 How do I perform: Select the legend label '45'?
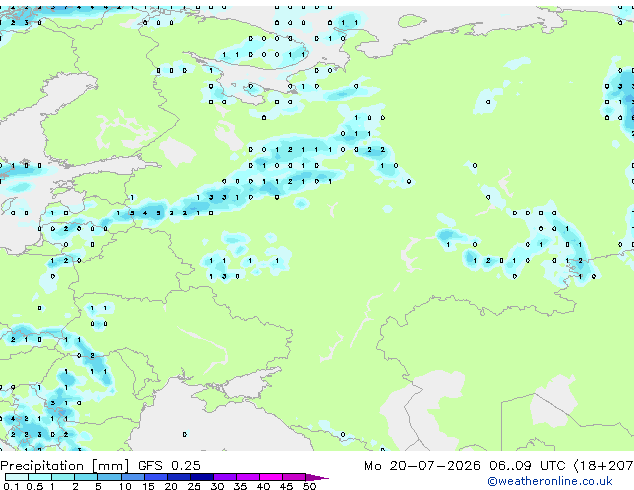click(286, 486)
